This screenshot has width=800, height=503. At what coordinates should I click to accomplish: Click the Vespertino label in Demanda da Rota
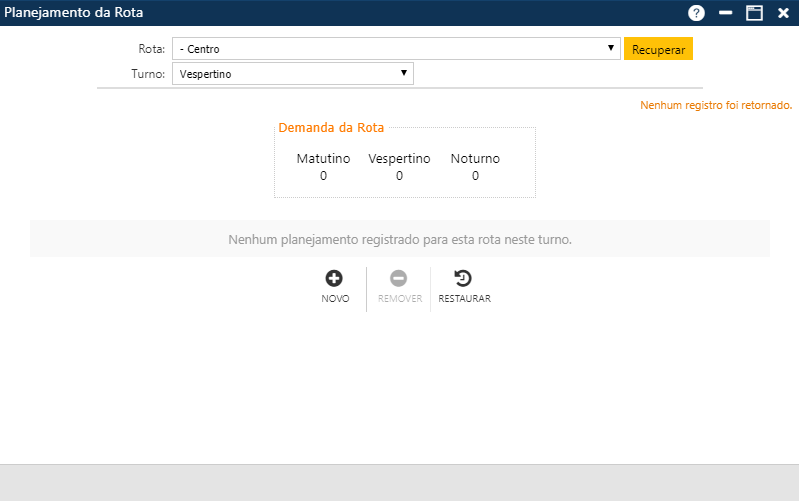coord(399,159)
